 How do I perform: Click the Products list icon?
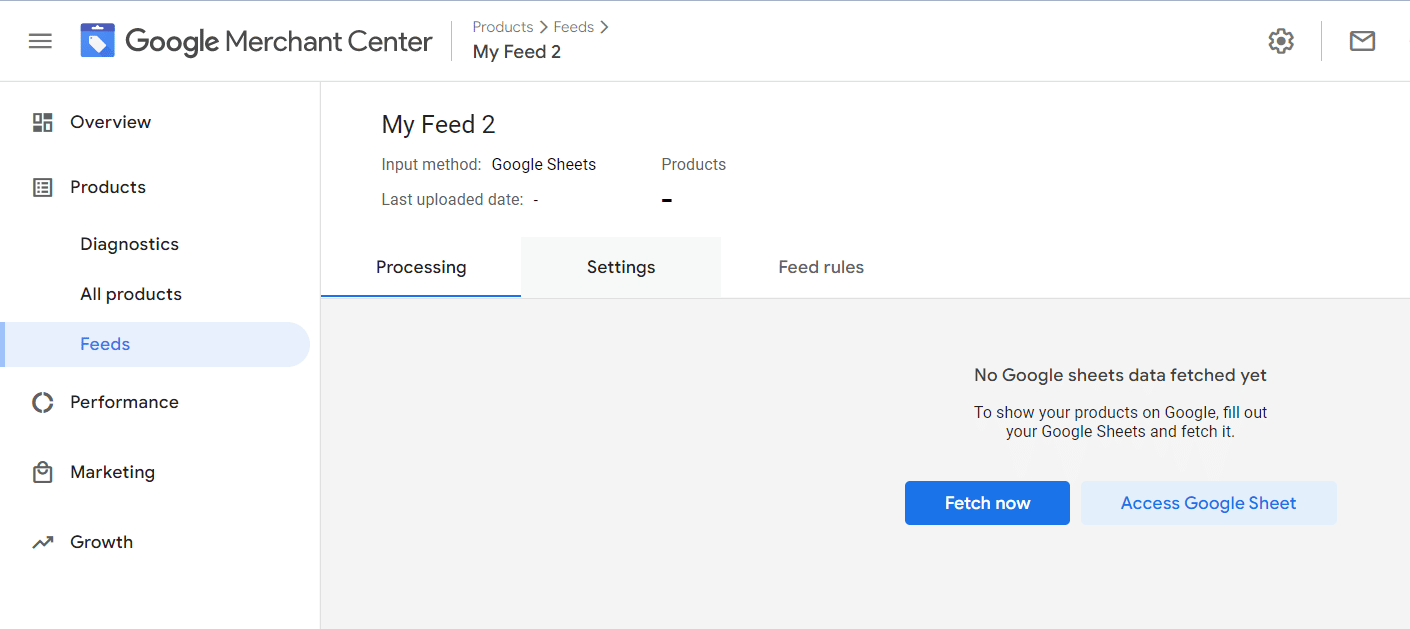(42, 187)
